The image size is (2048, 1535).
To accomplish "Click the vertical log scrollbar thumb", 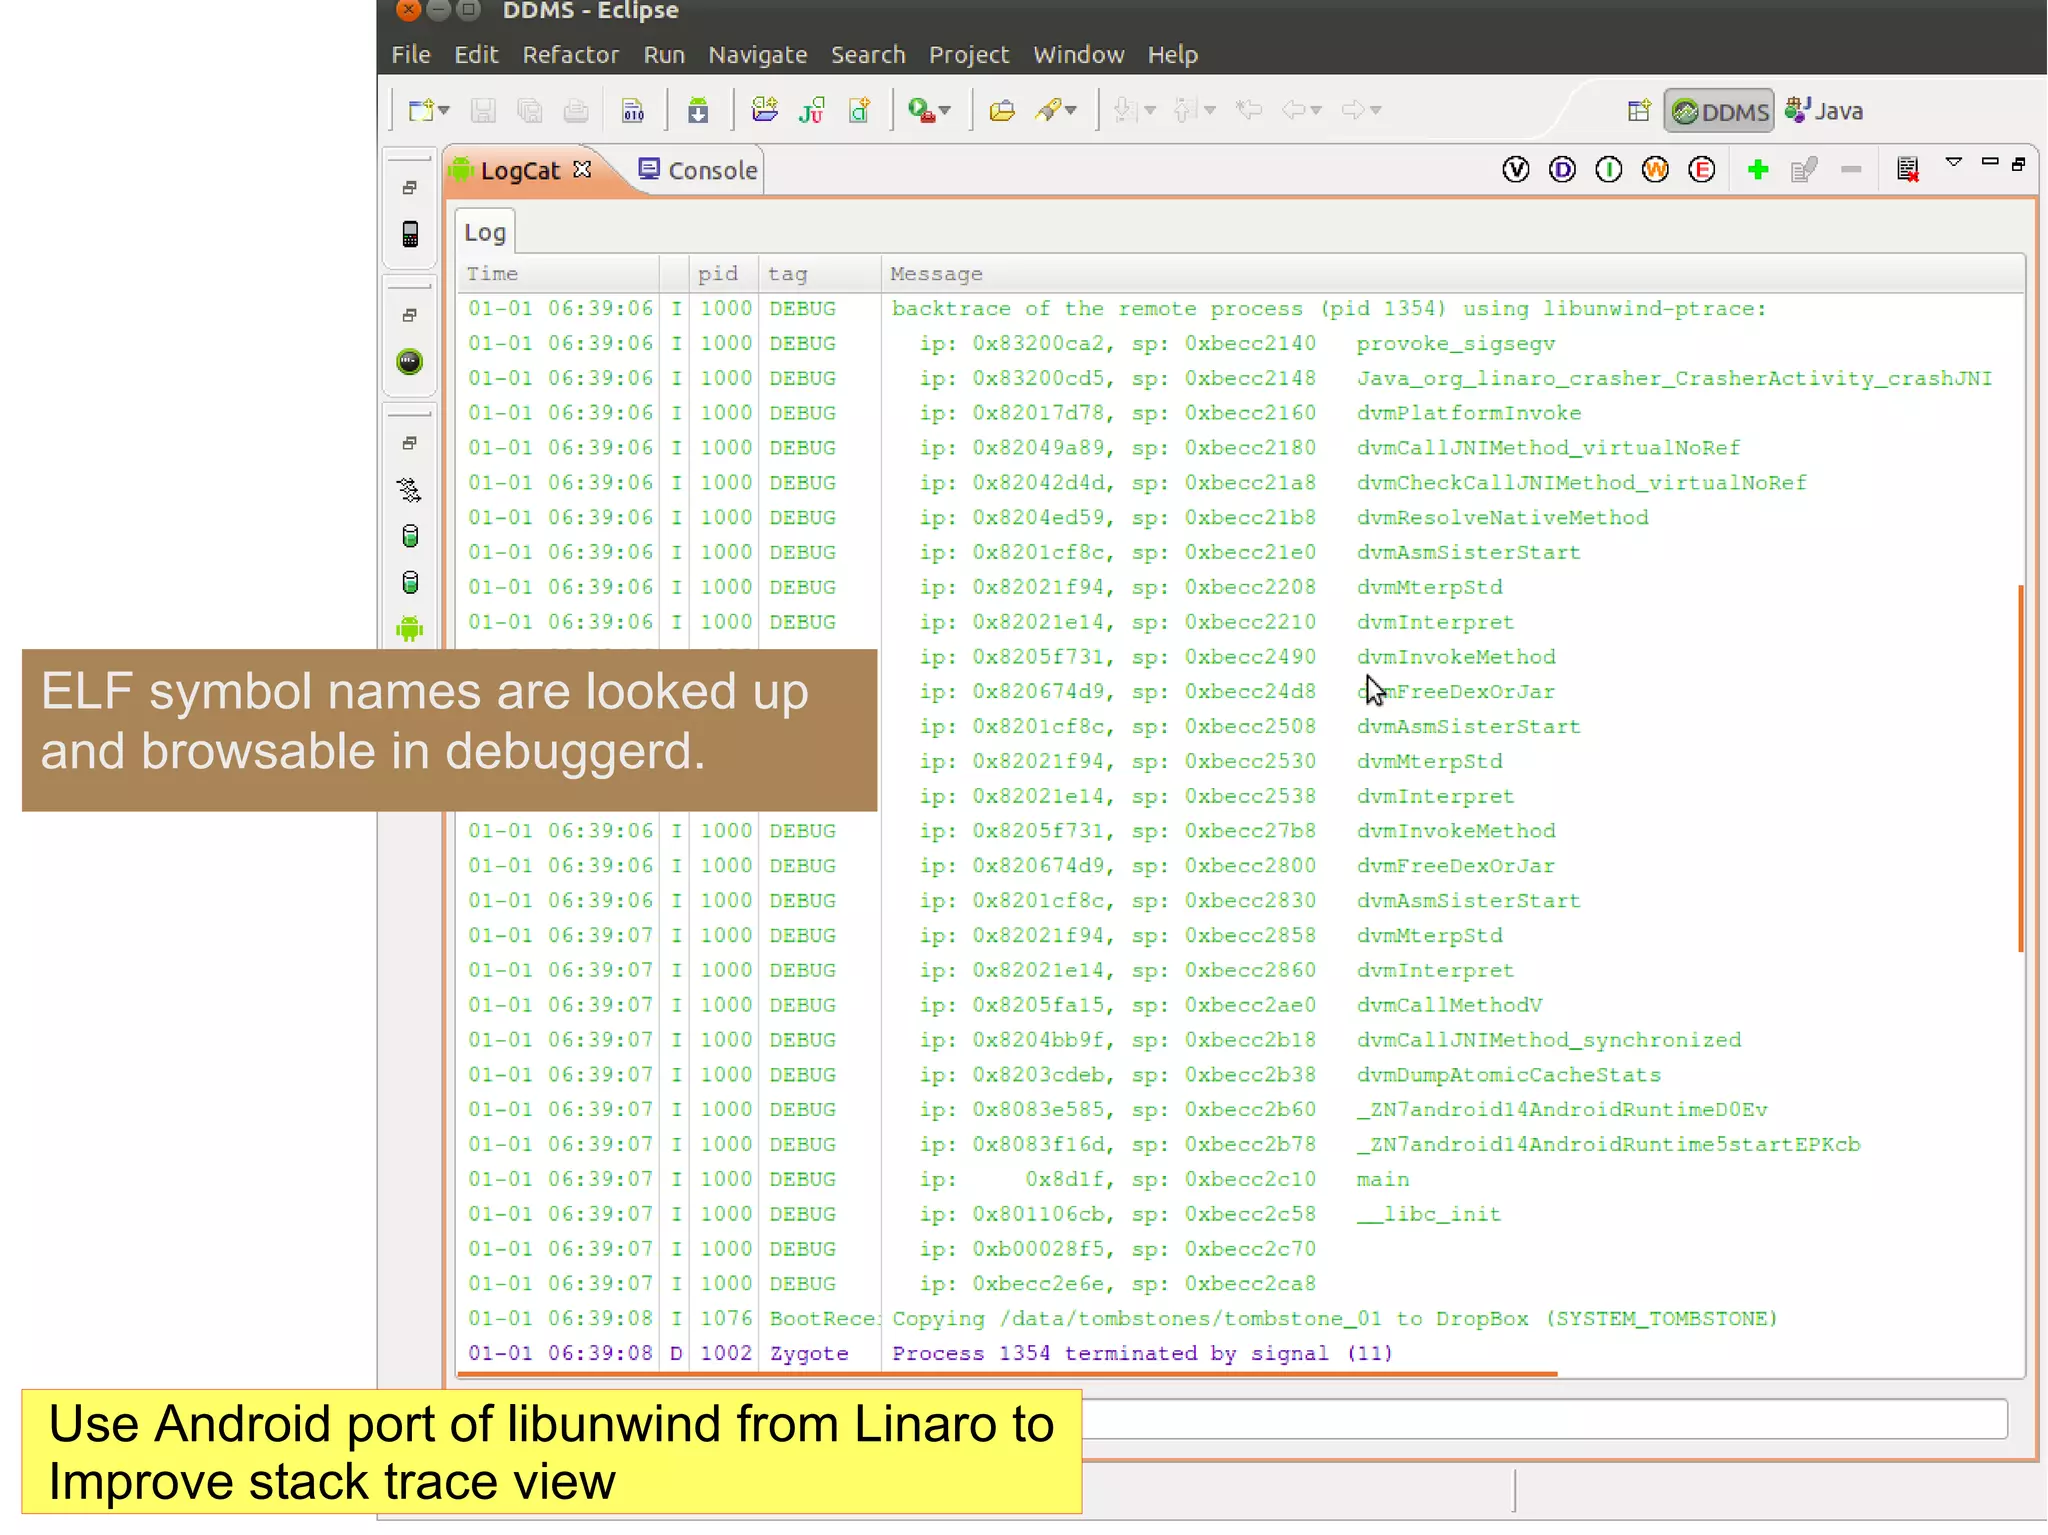I will tap(2021, 767).
